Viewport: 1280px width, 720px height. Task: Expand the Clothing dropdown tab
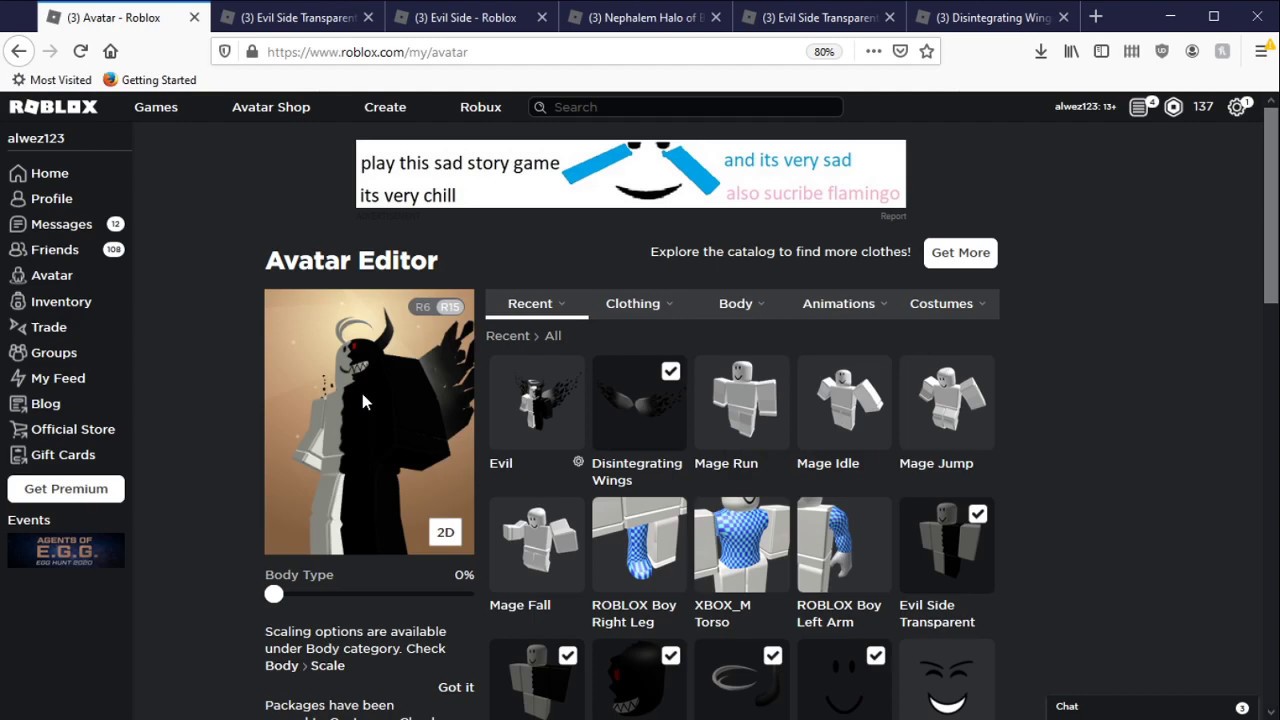click(x=639, y=304)
